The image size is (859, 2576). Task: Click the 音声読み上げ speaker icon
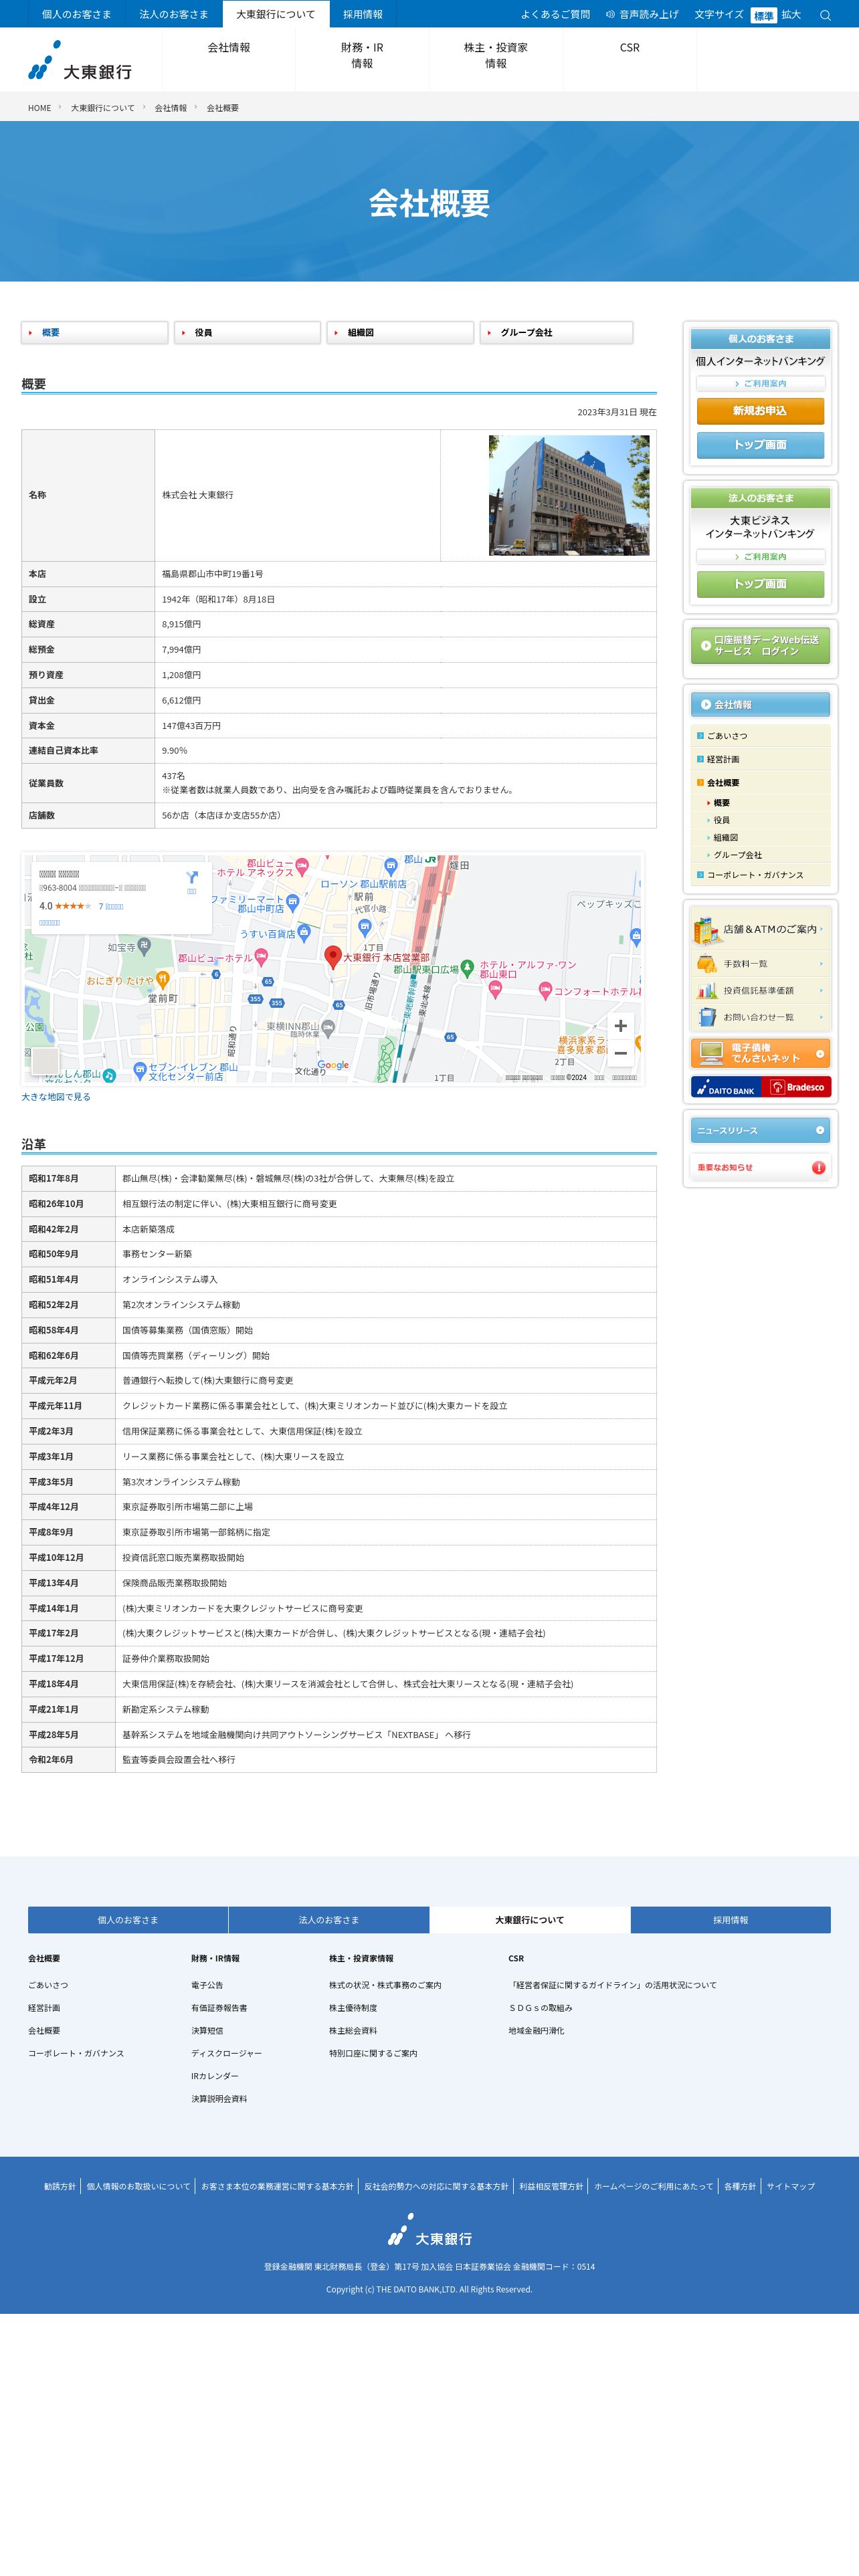[x=610, y=15]
